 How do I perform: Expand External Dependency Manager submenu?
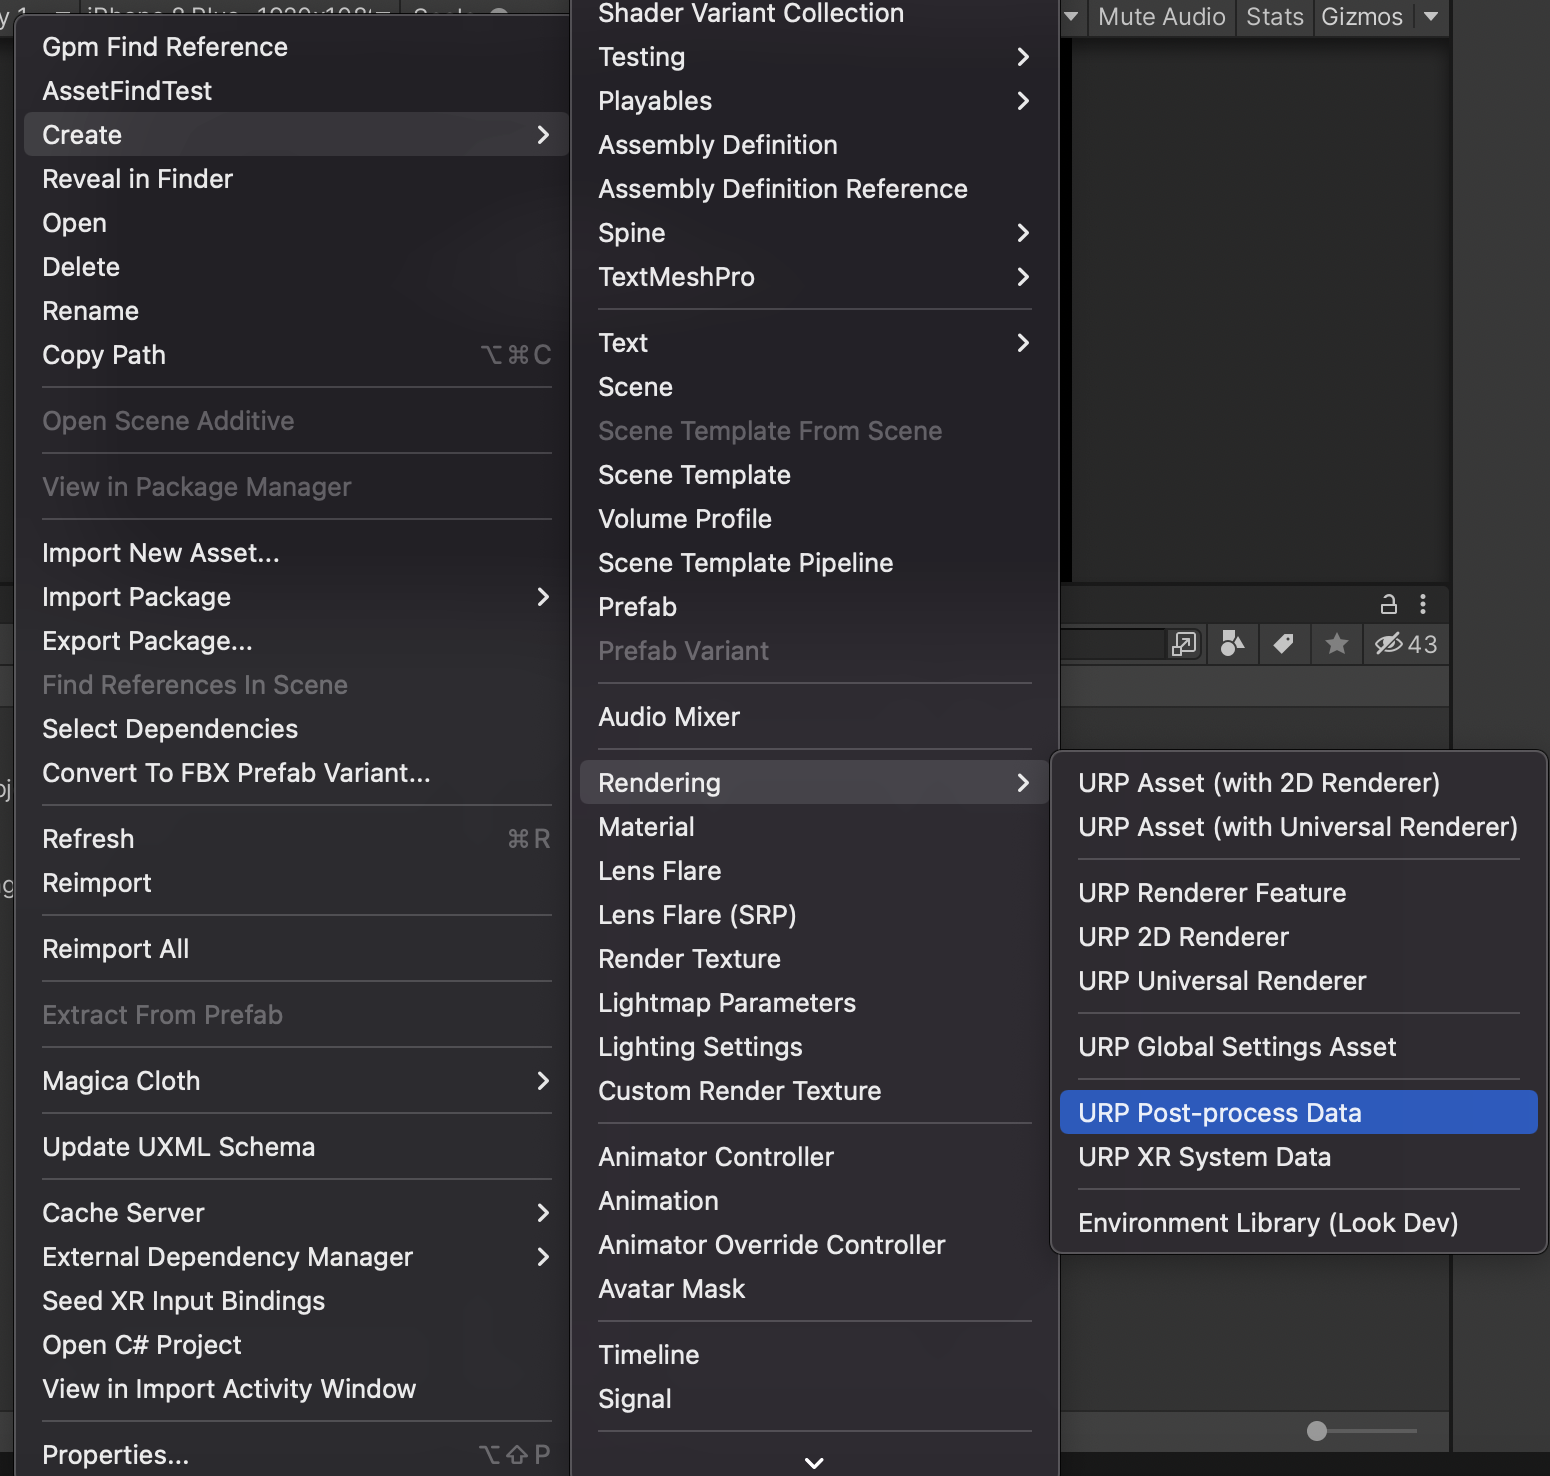click(x=297, y=1257)
